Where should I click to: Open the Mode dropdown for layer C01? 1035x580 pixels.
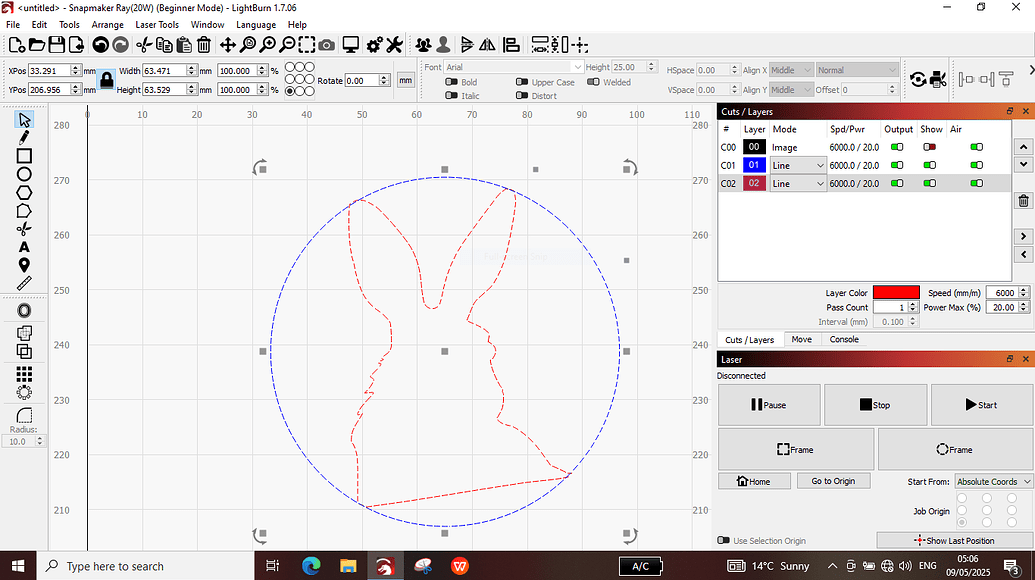(x=798, y=165)
